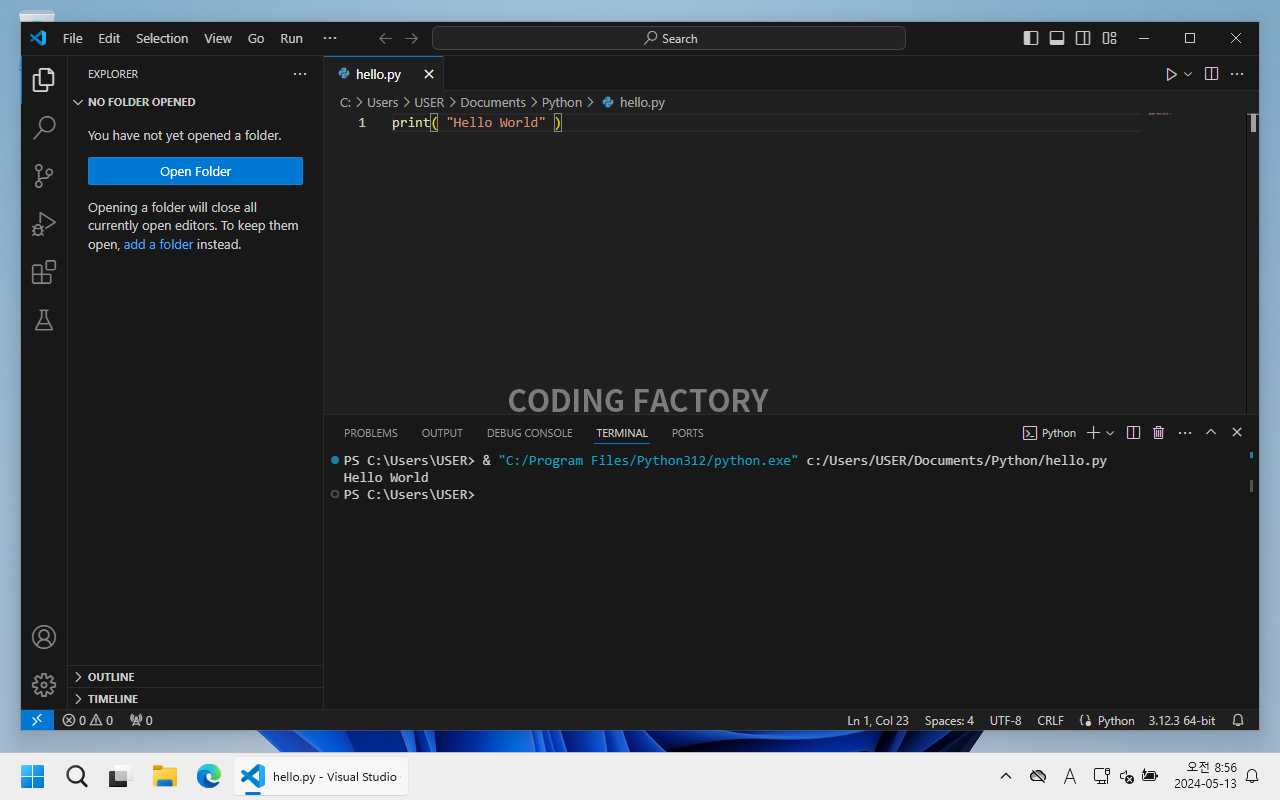Open the Search view in activity bar
1280x800 pixels.
44,128
